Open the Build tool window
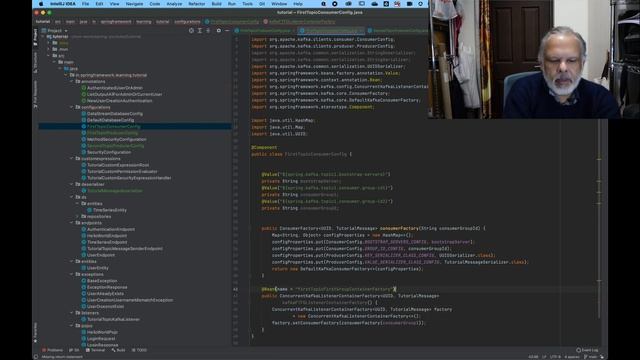This screenshot has height=360, width=640. (118, 350)
